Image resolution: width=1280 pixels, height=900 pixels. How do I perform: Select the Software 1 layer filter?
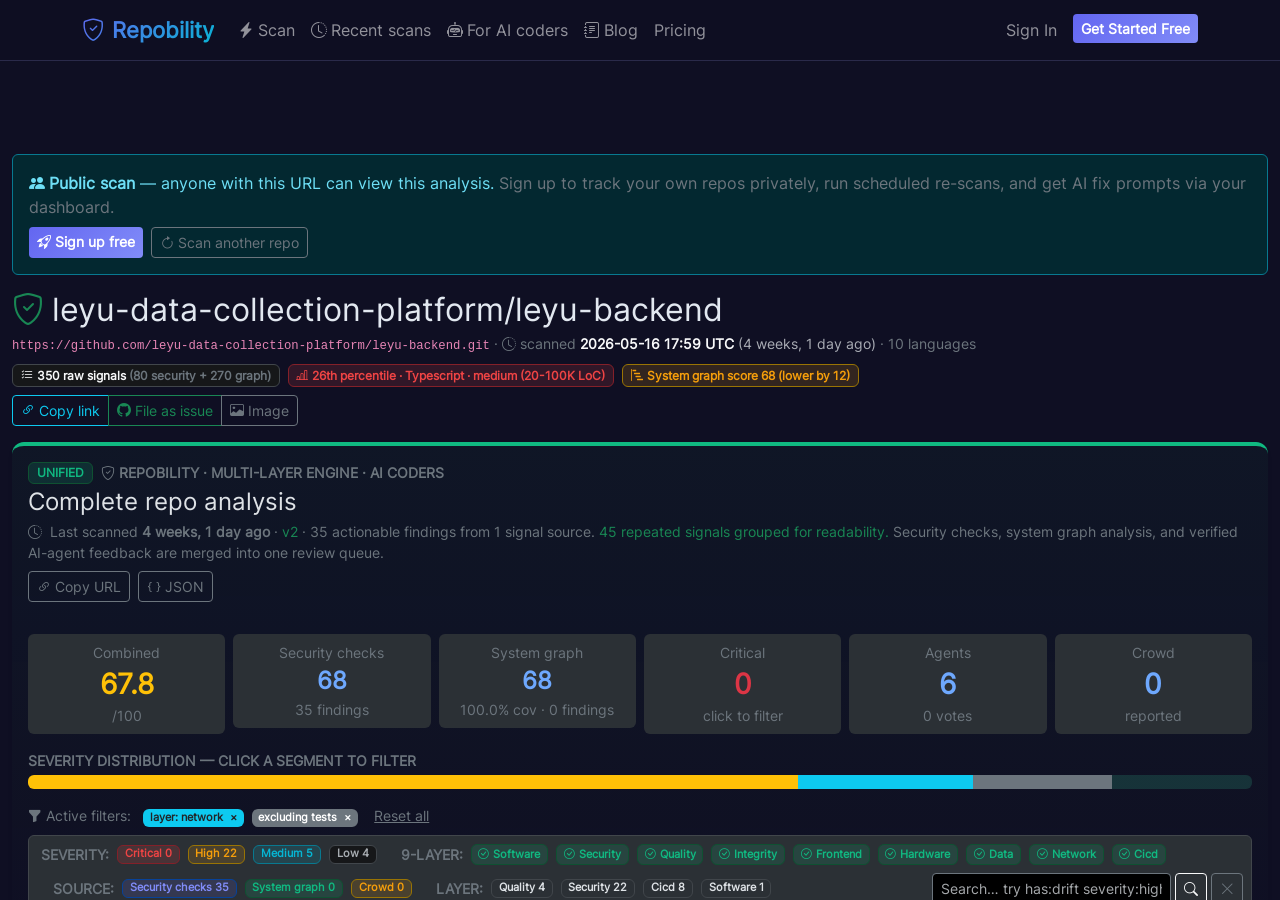point(736,888)
